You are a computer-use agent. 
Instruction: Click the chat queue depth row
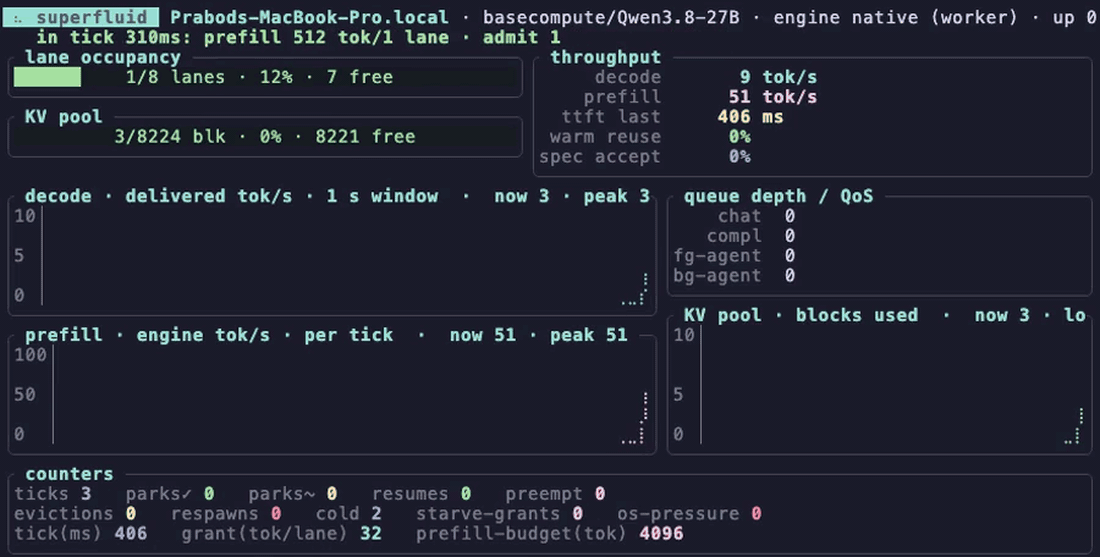pyautogui.click(x=756, y=216)
